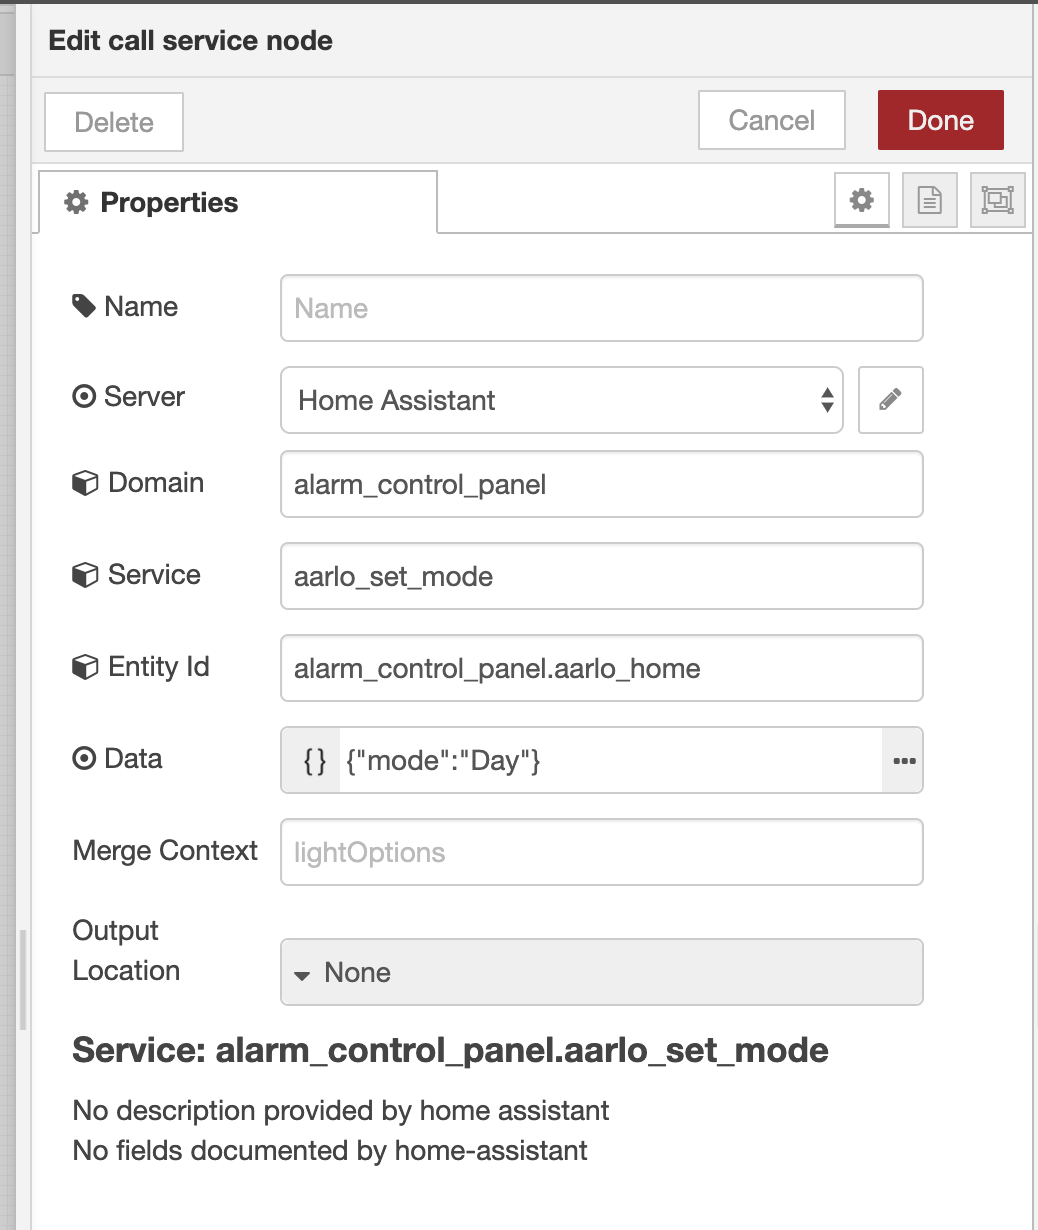Click the Server label
The width and height of the screenshot is (1038, 1230).
[129, 396]
